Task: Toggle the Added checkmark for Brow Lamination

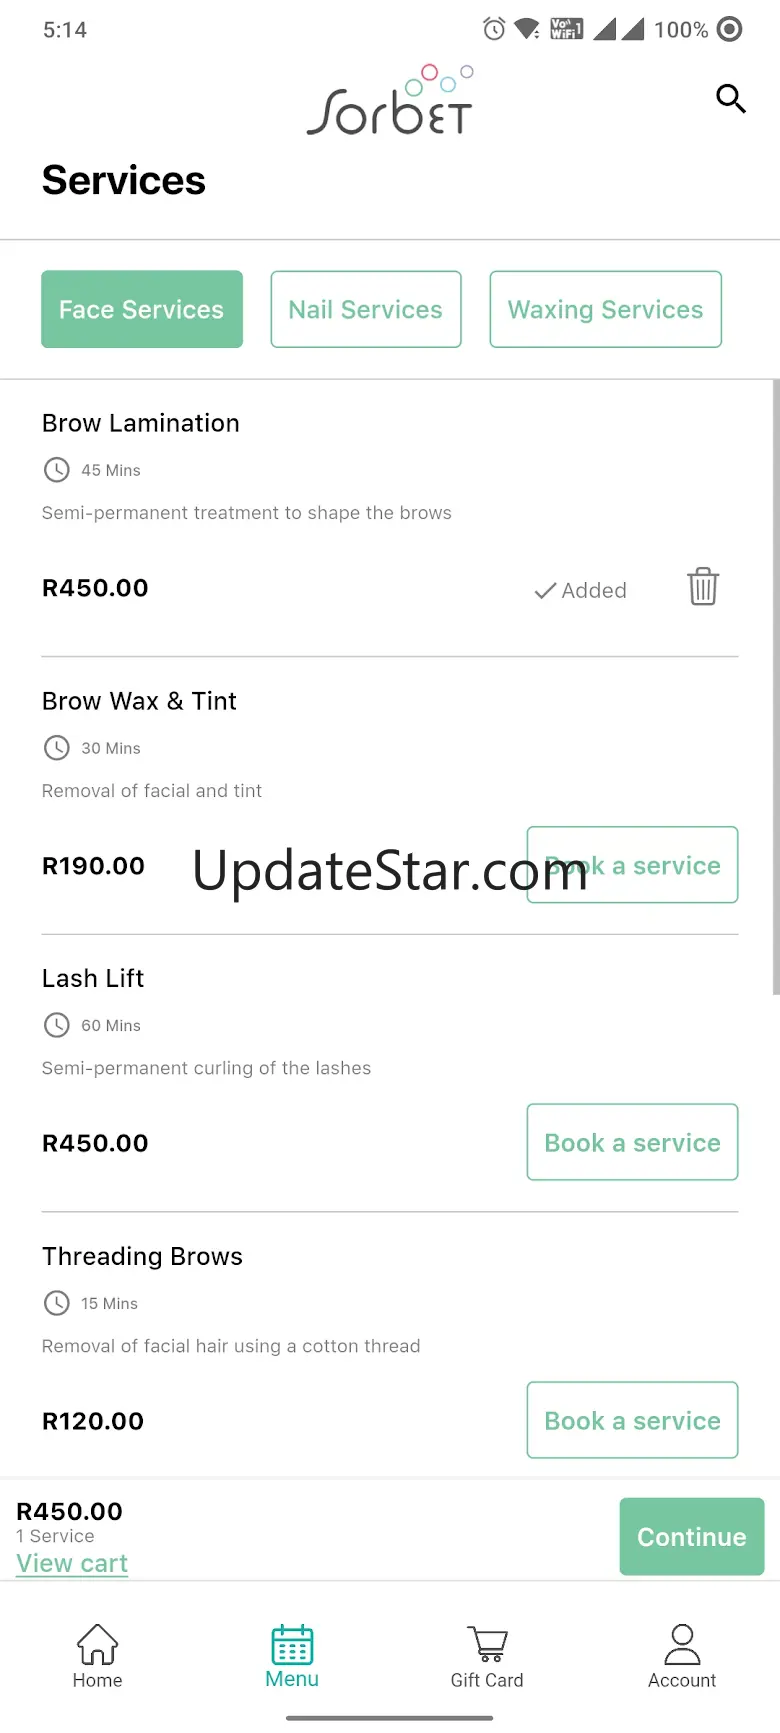Action: pos(580,591)
